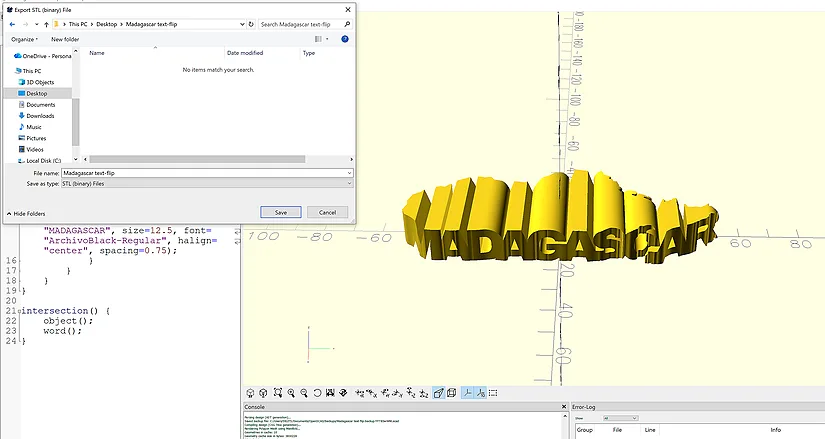Toggle Show Axes in viewport
Image resolution: width=825 pixels, height=439 pixels.
point(467,393)
